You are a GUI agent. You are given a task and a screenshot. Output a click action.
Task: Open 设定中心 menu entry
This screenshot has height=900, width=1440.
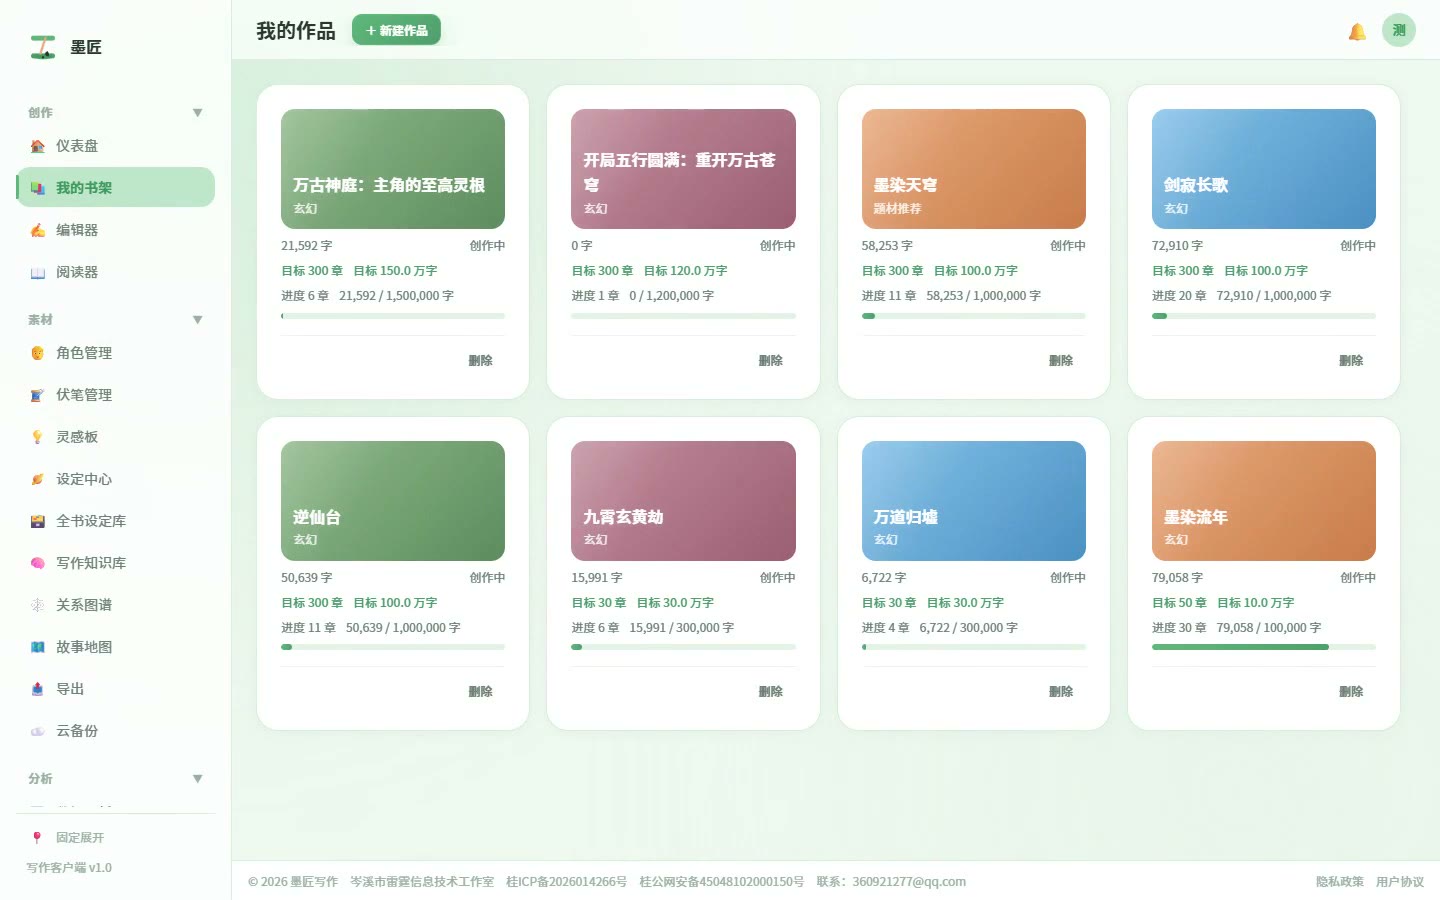(116, 479)
